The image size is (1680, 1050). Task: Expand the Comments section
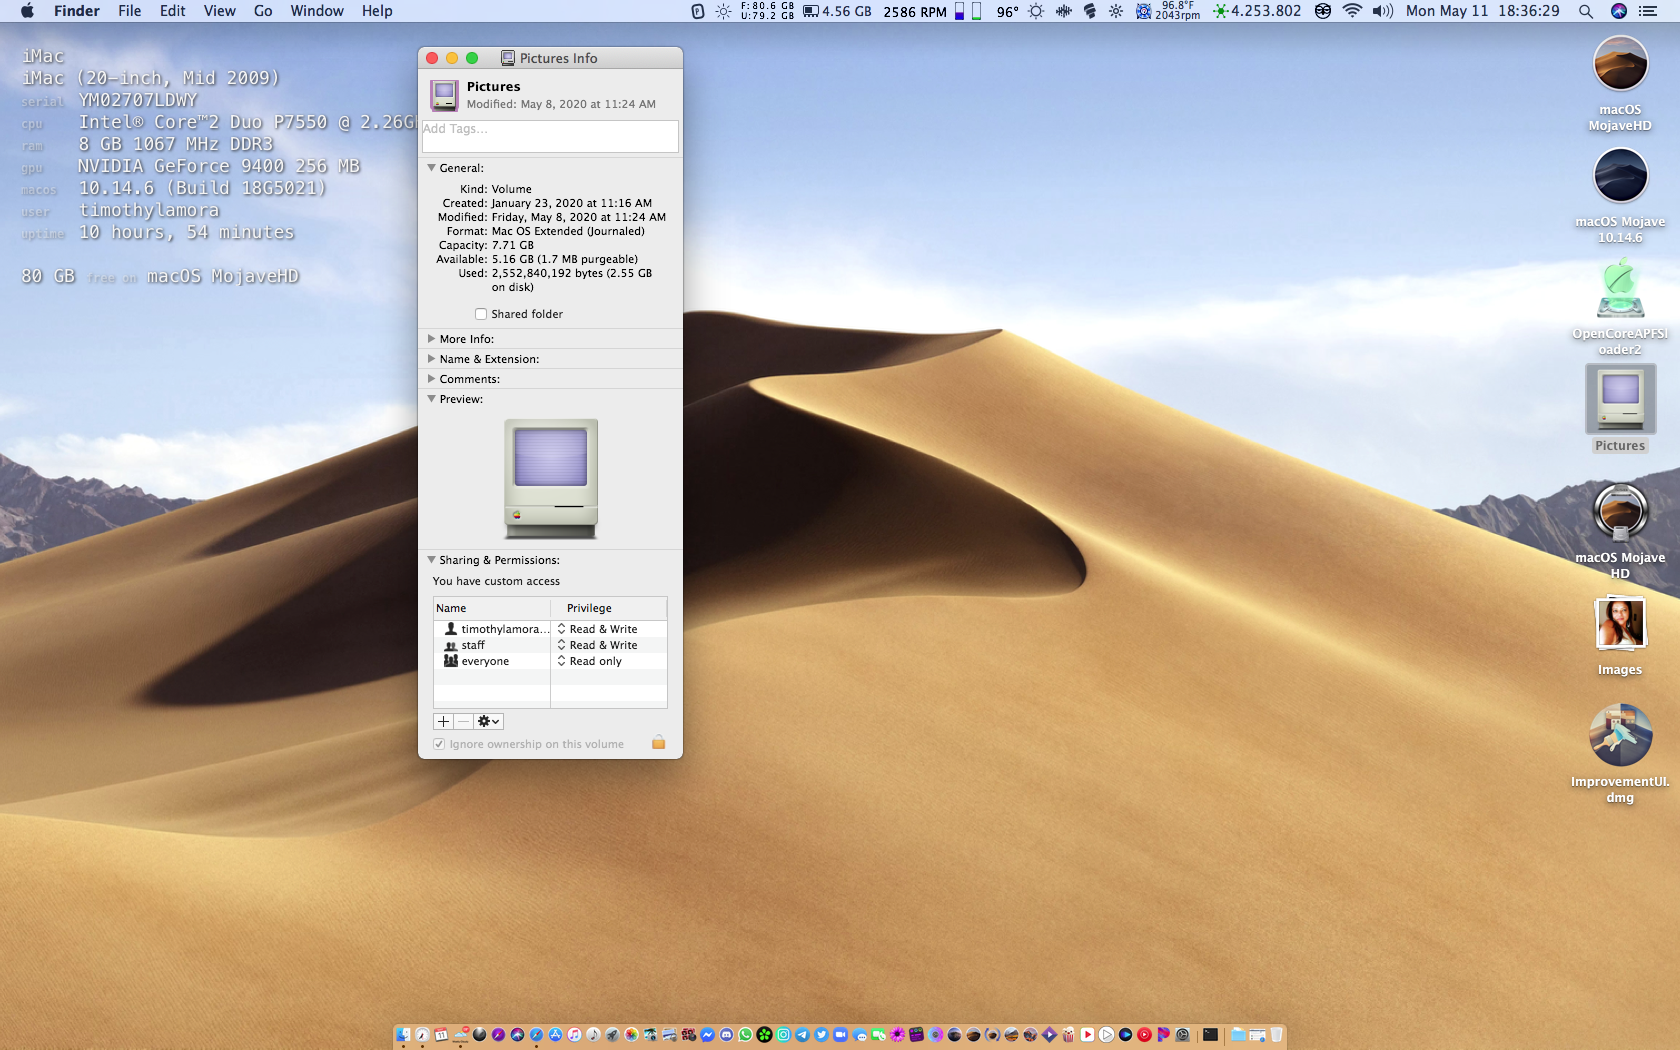point(431,379)
